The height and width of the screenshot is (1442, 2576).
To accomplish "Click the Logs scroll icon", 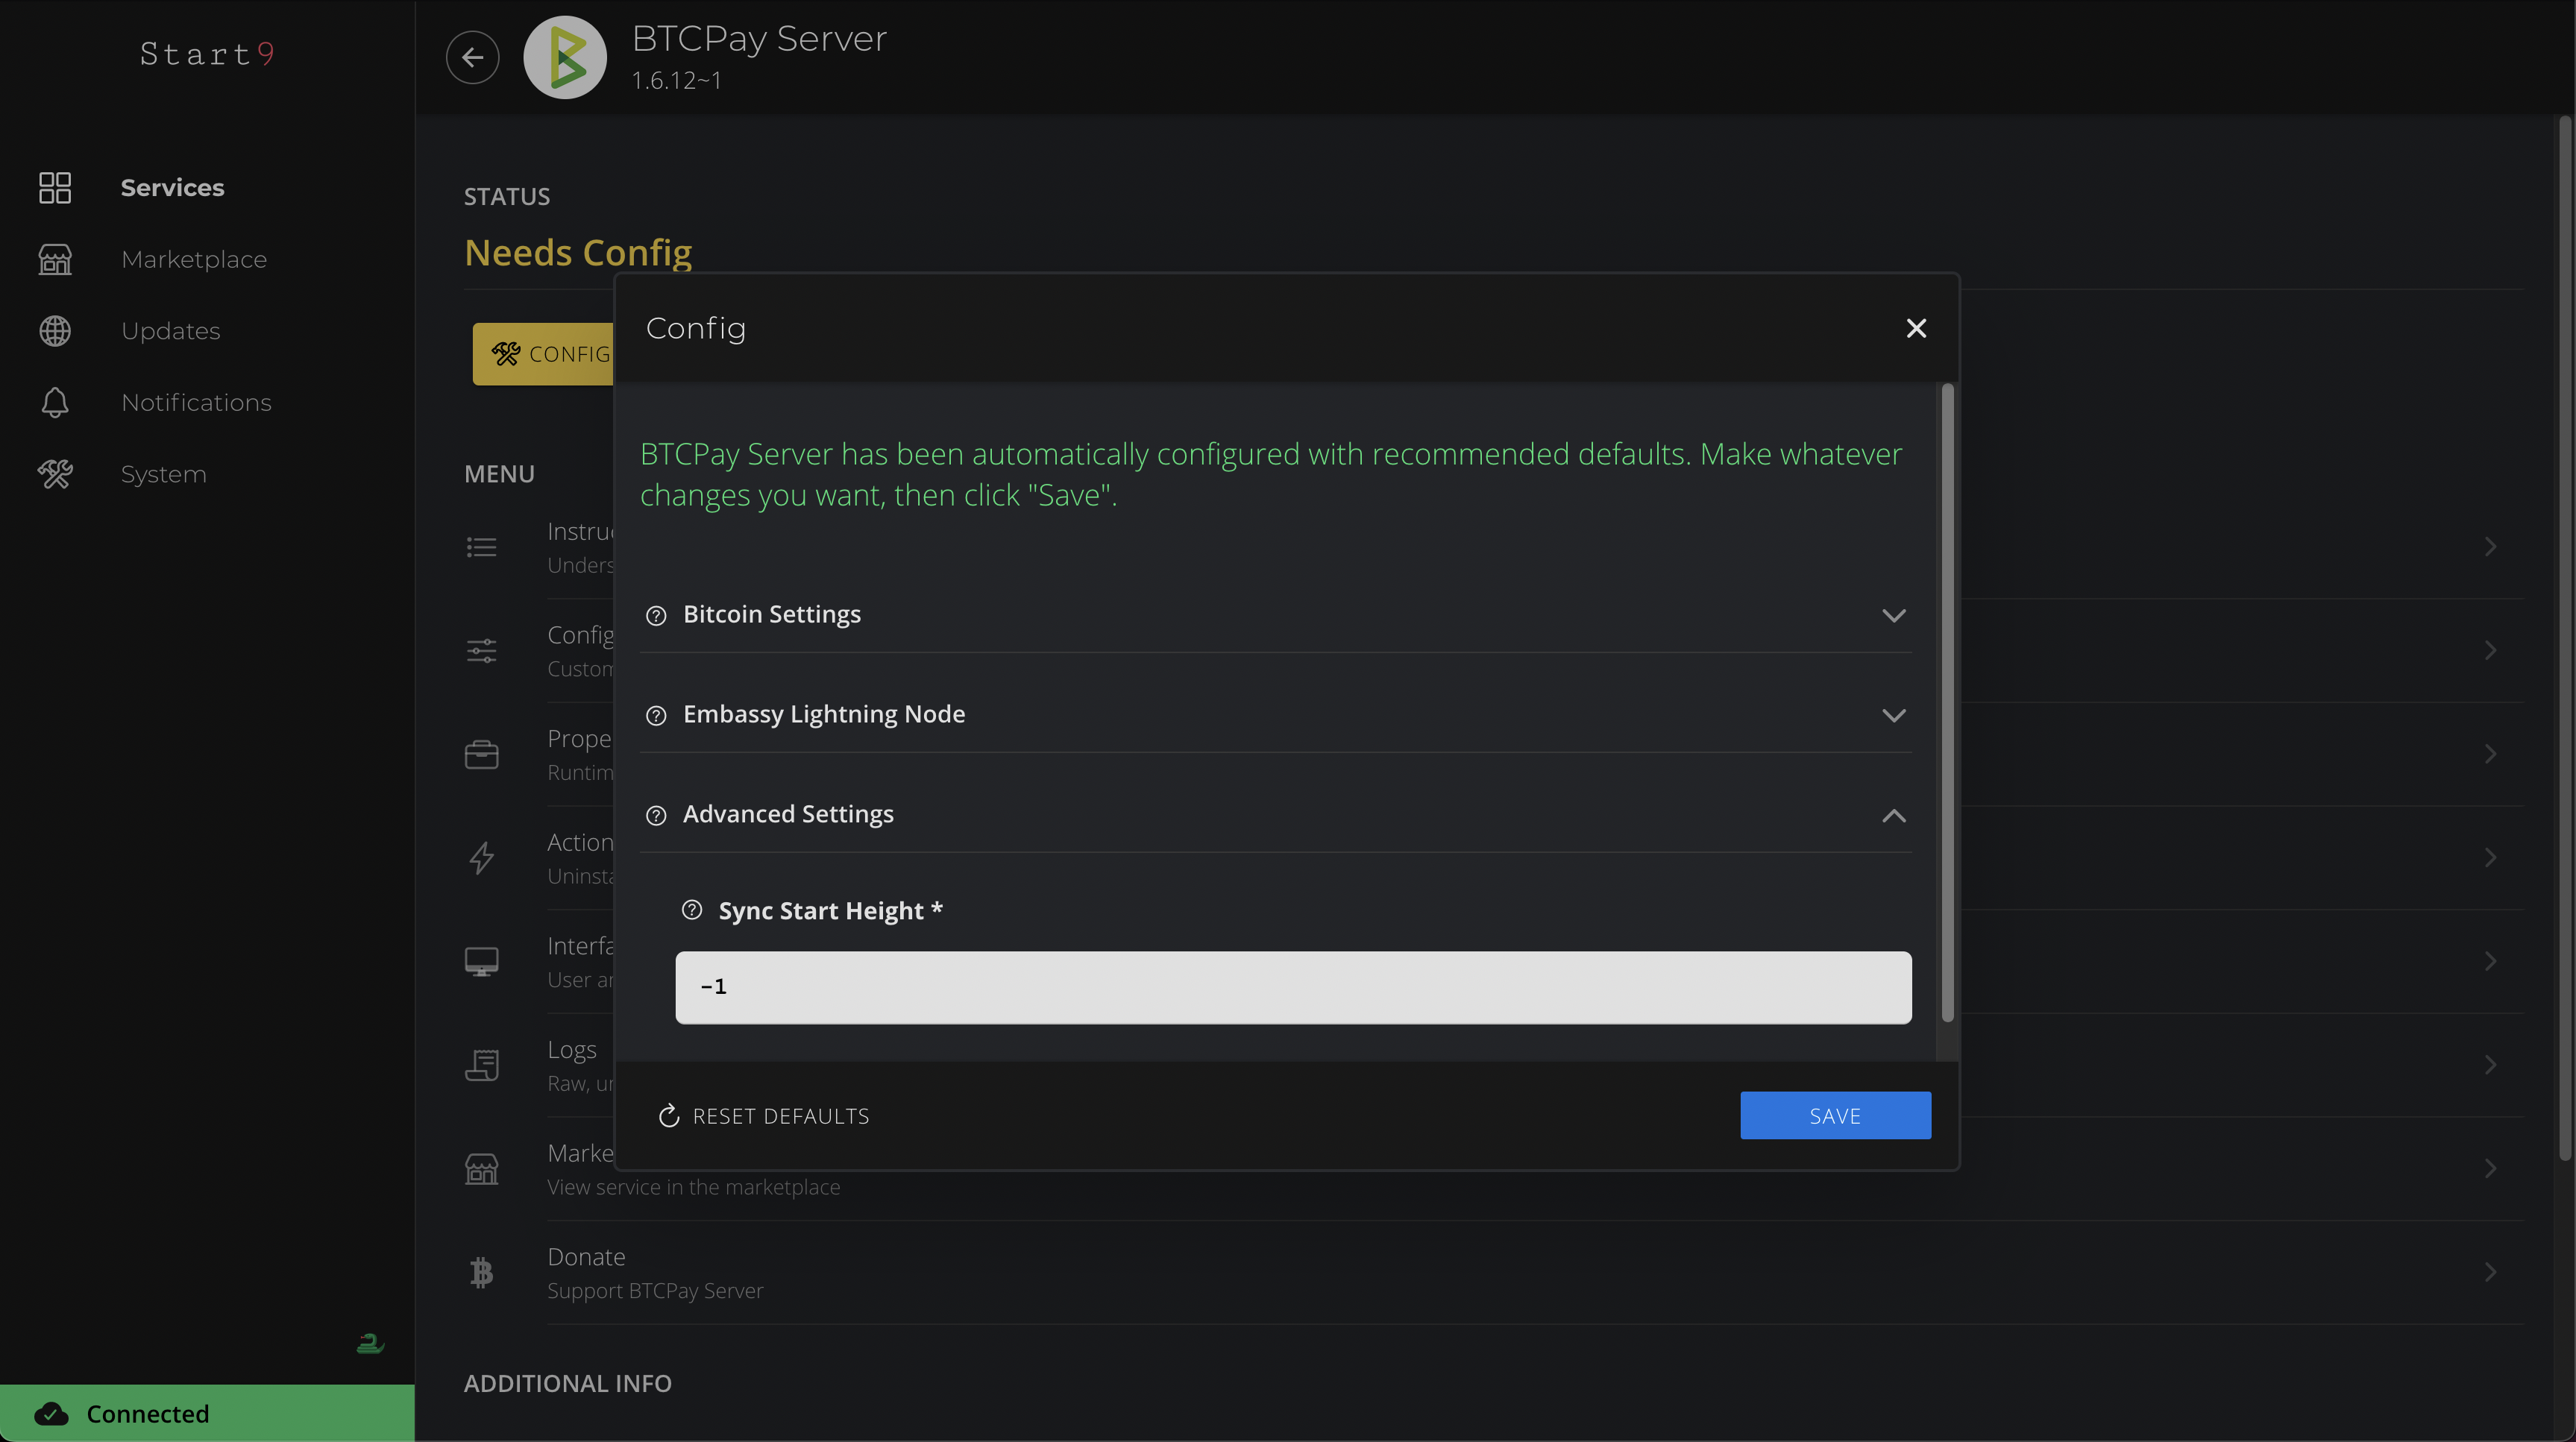I will (481, 1065).
